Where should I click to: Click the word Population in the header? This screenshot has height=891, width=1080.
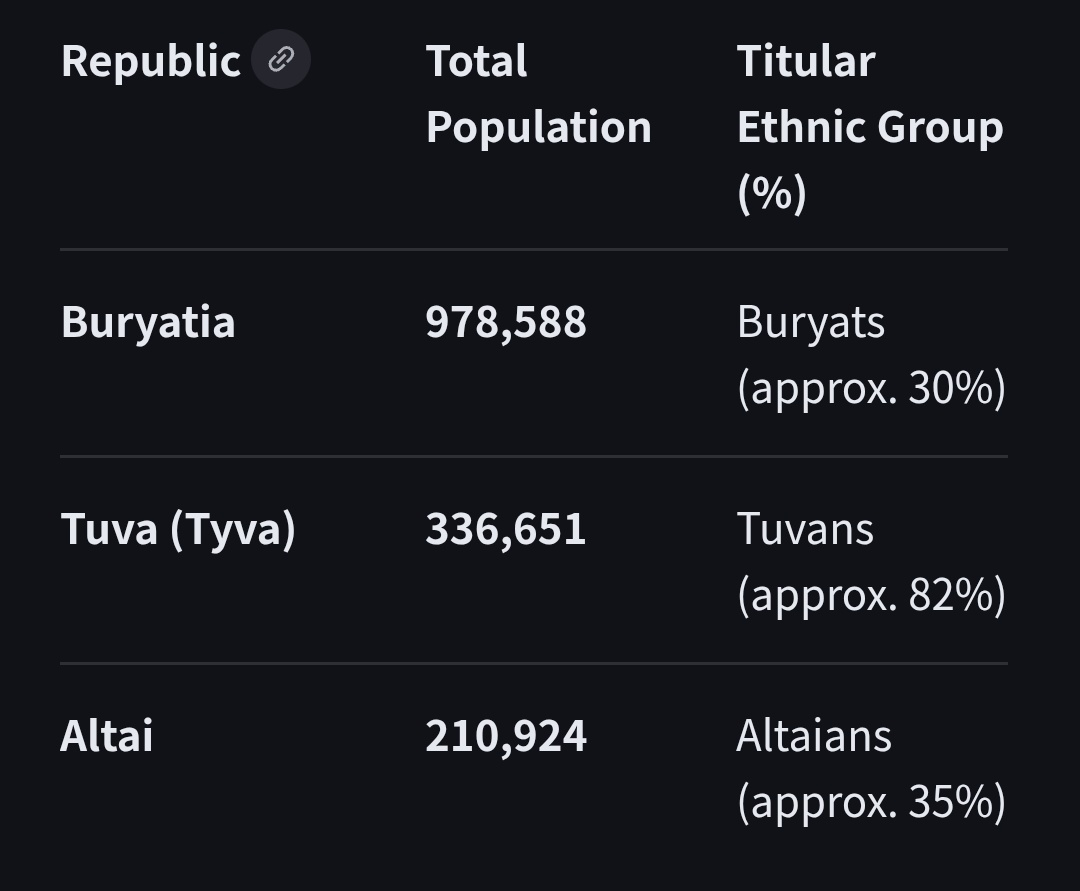click(x=539, y=128)
